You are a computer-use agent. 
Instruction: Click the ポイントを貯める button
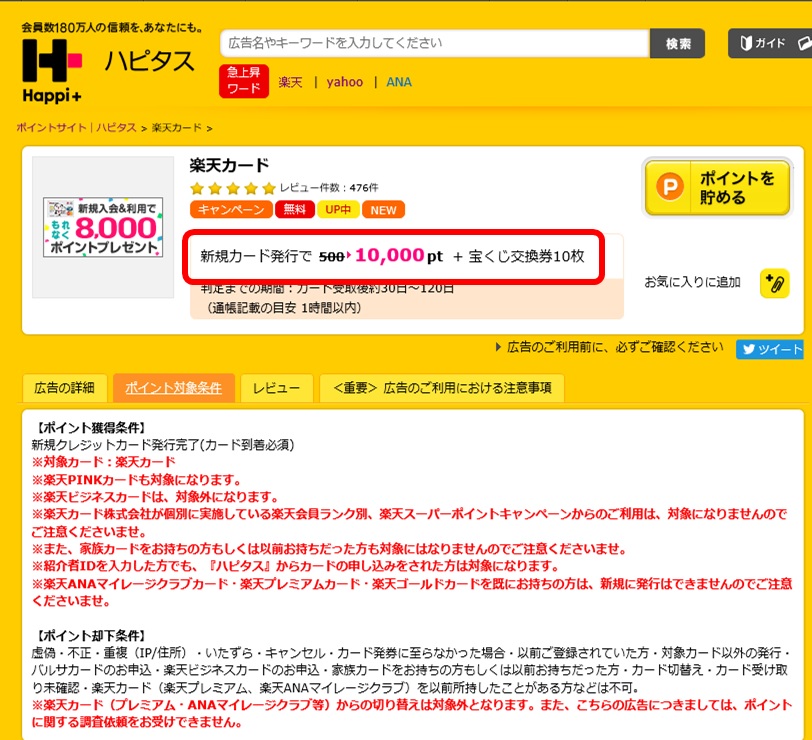click(x=717, y=187)
